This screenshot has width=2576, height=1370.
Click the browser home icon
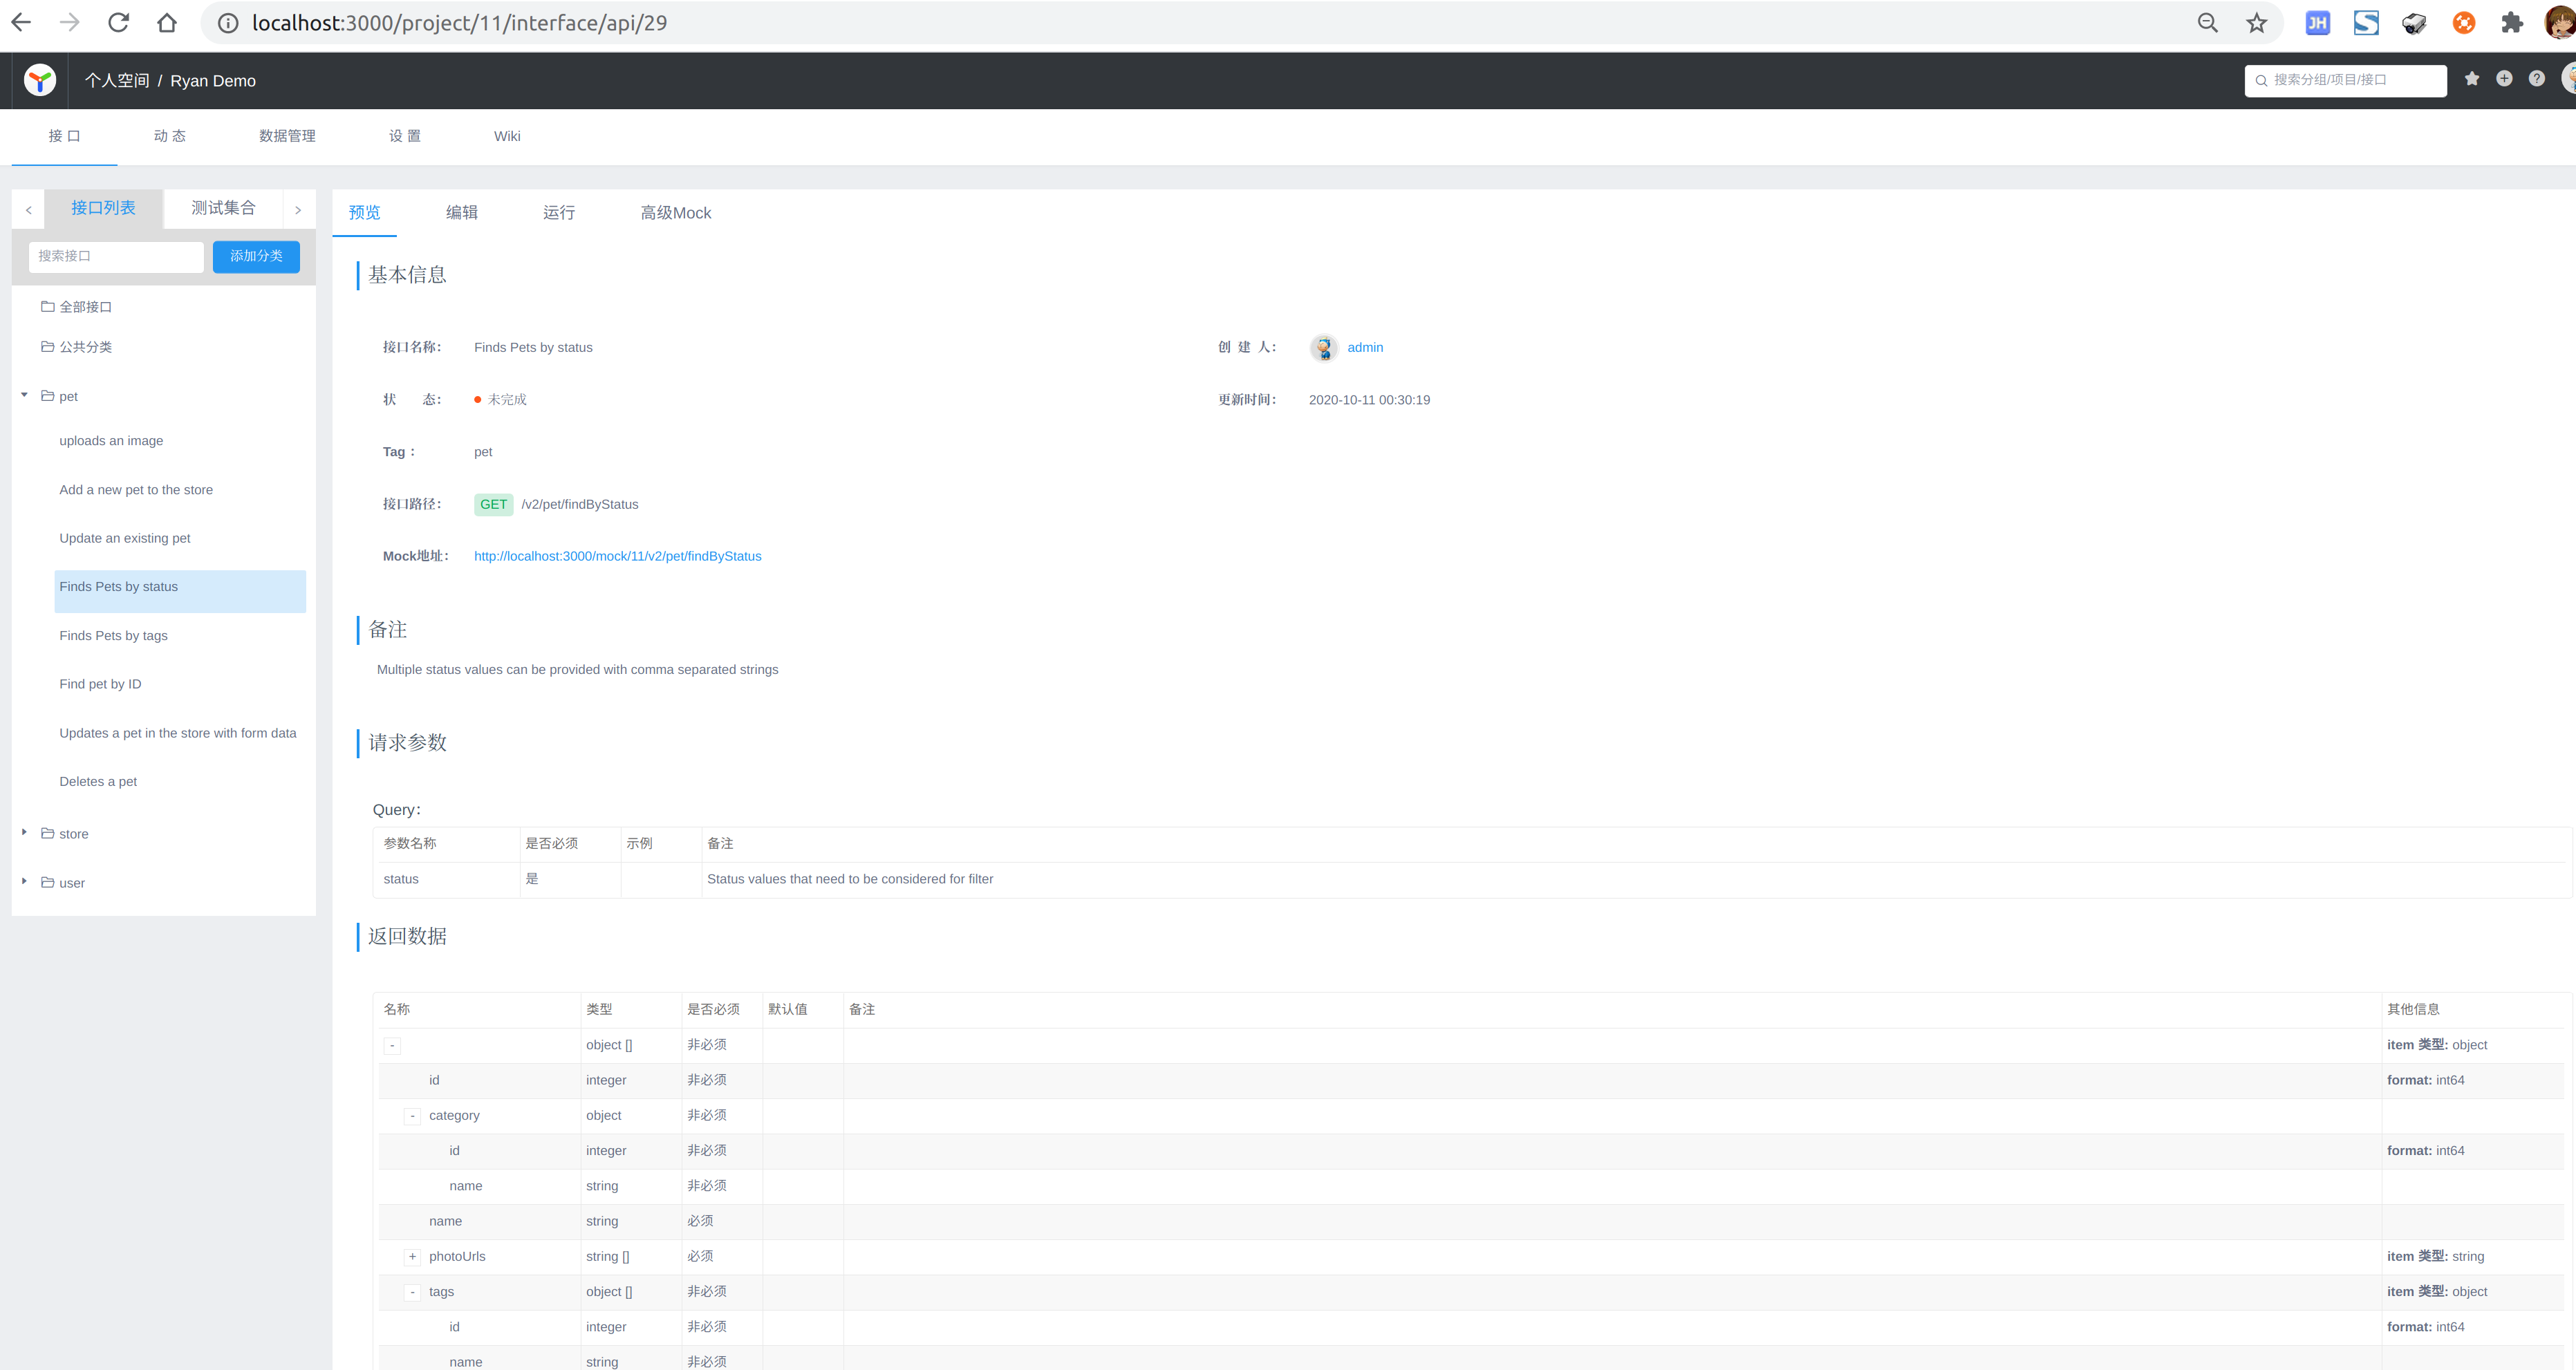pos(167,22)
